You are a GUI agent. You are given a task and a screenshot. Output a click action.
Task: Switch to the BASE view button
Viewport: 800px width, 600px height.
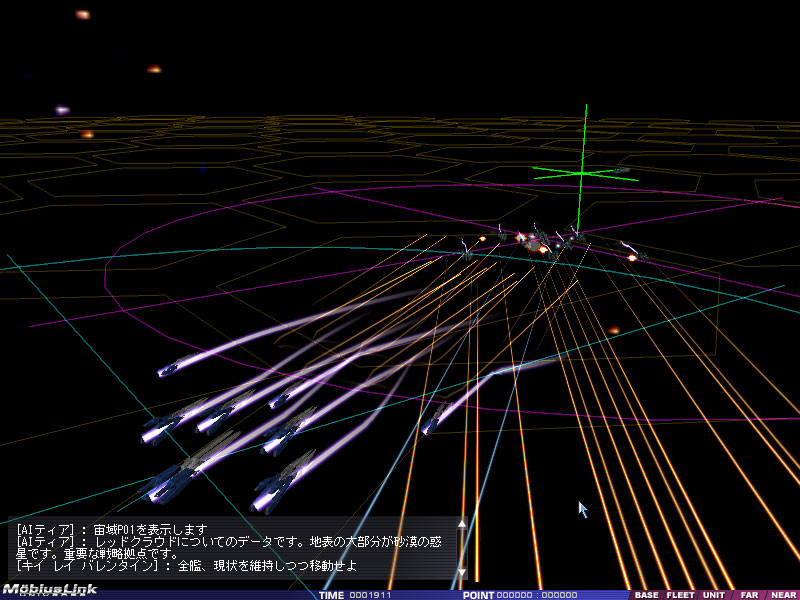646,595
